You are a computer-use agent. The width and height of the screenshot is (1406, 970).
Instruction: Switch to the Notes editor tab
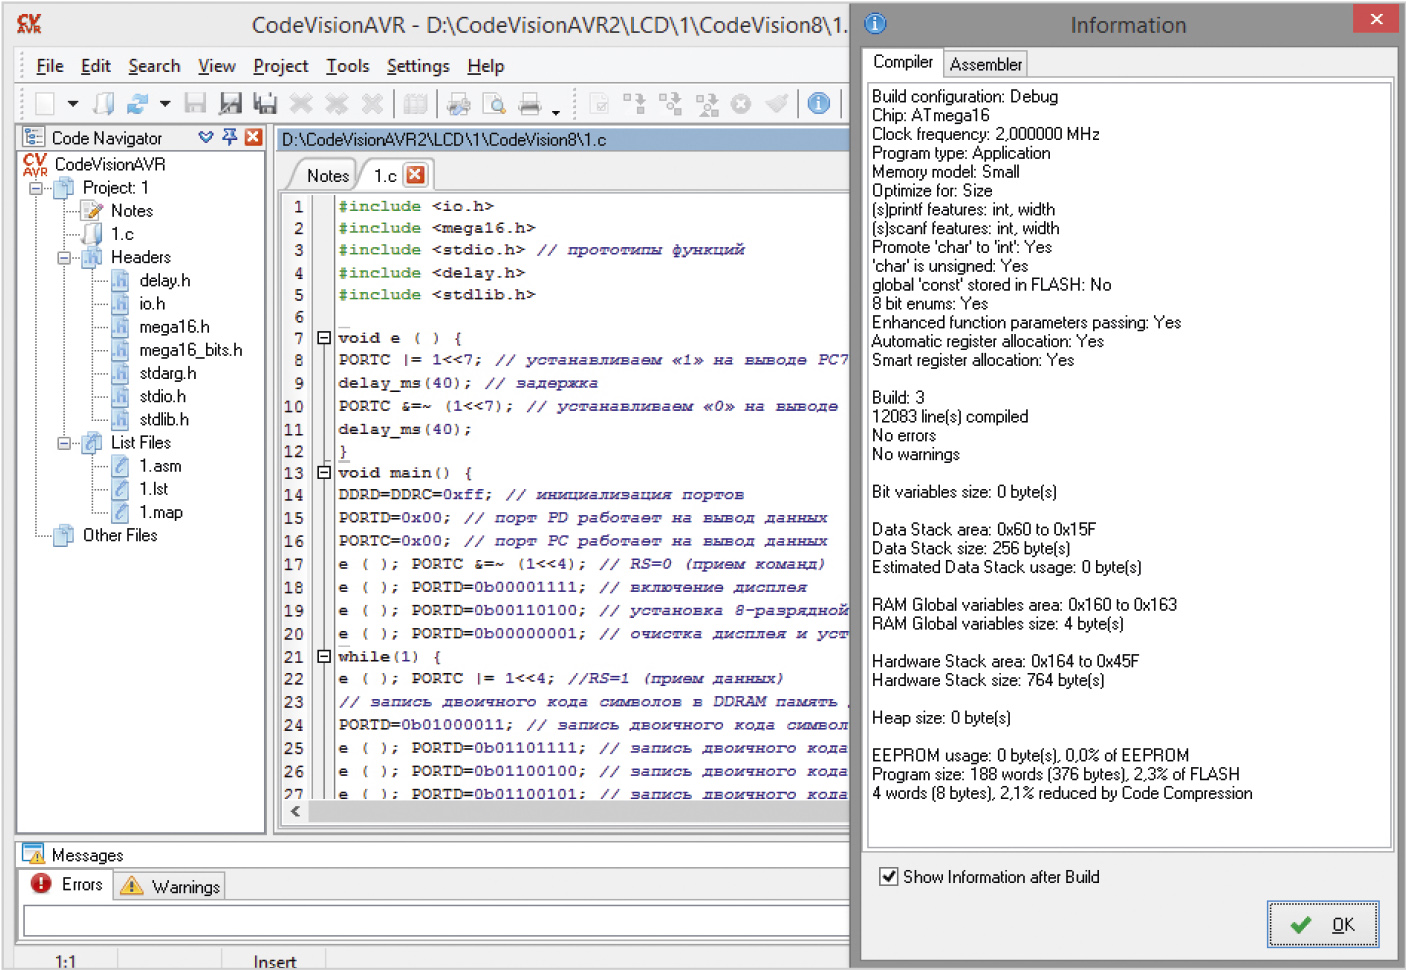click(x=327, y=176)
